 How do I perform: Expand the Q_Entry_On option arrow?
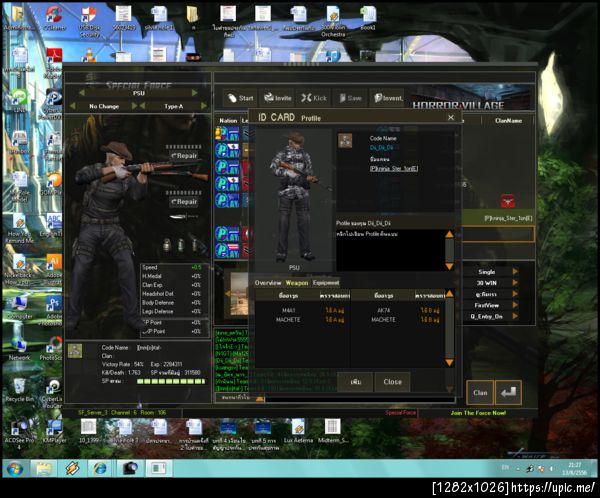point(515,316)
